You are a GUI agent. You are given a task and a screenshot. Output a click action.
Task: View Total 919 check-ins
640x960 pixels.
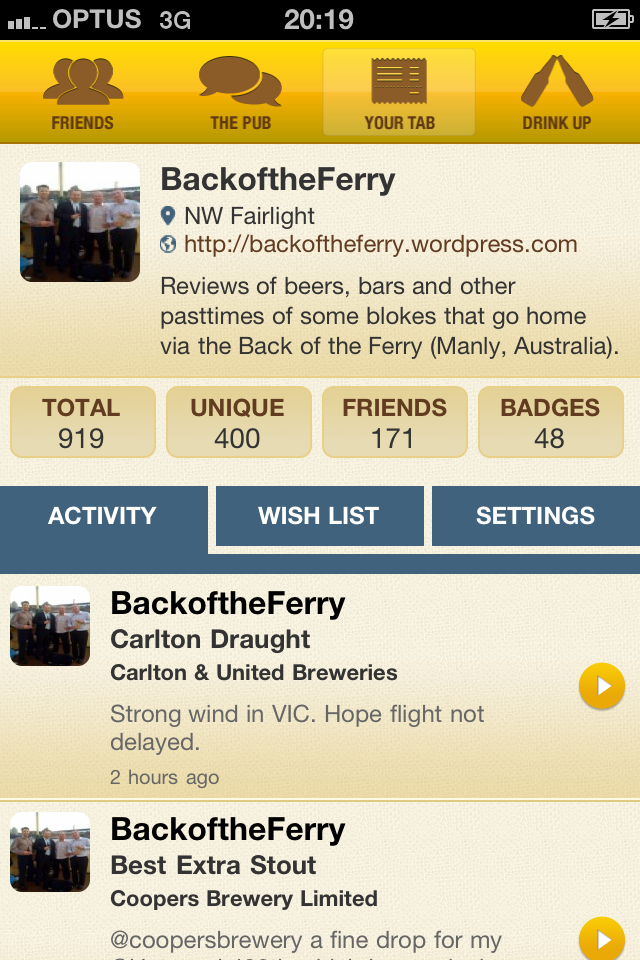tap(82, 422)
